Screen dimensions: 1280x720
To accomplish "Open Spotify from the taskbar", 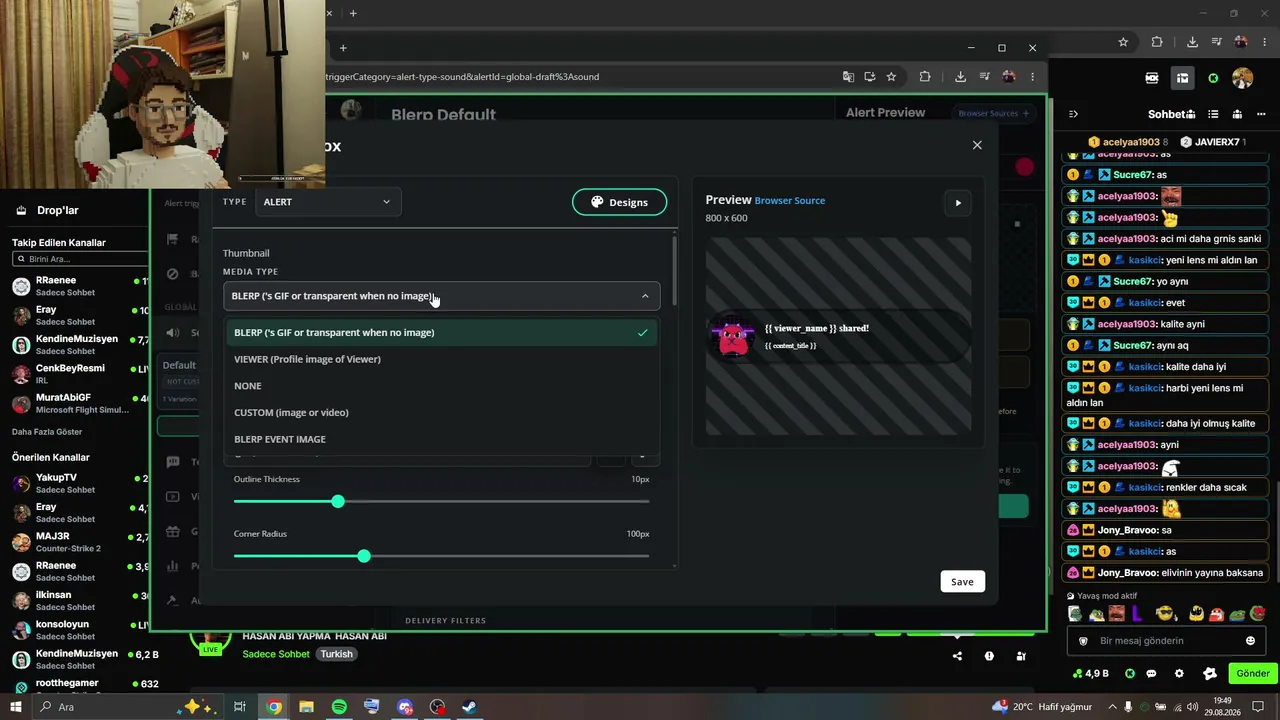I will [x=339, y=707].
